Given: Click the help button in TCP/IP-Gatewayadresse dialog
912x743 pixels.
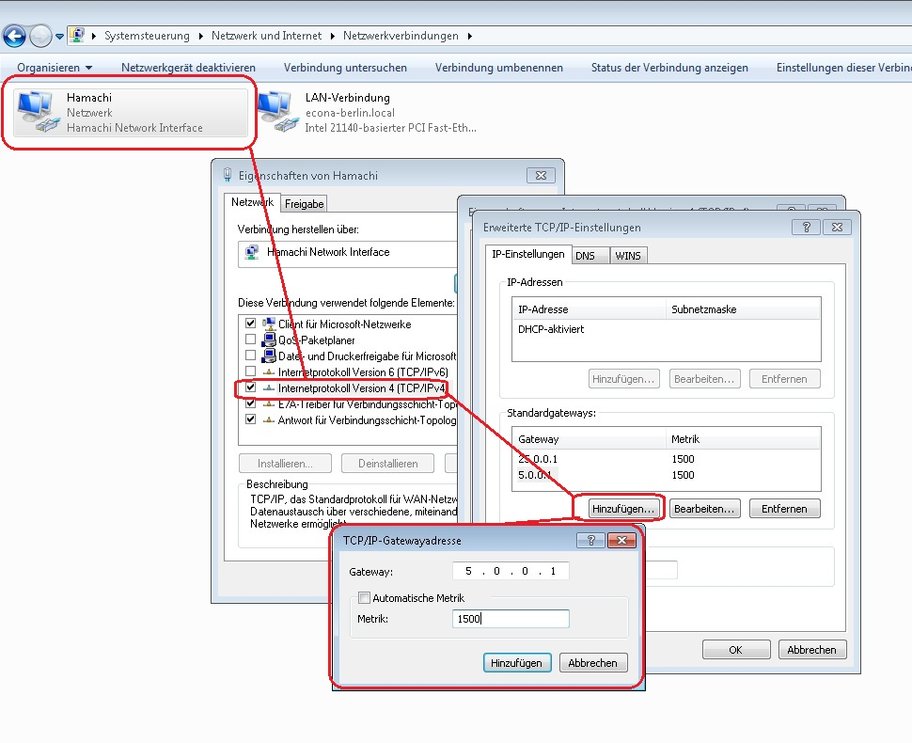Looking at the screenshot, I should click(x=590, y=541).
